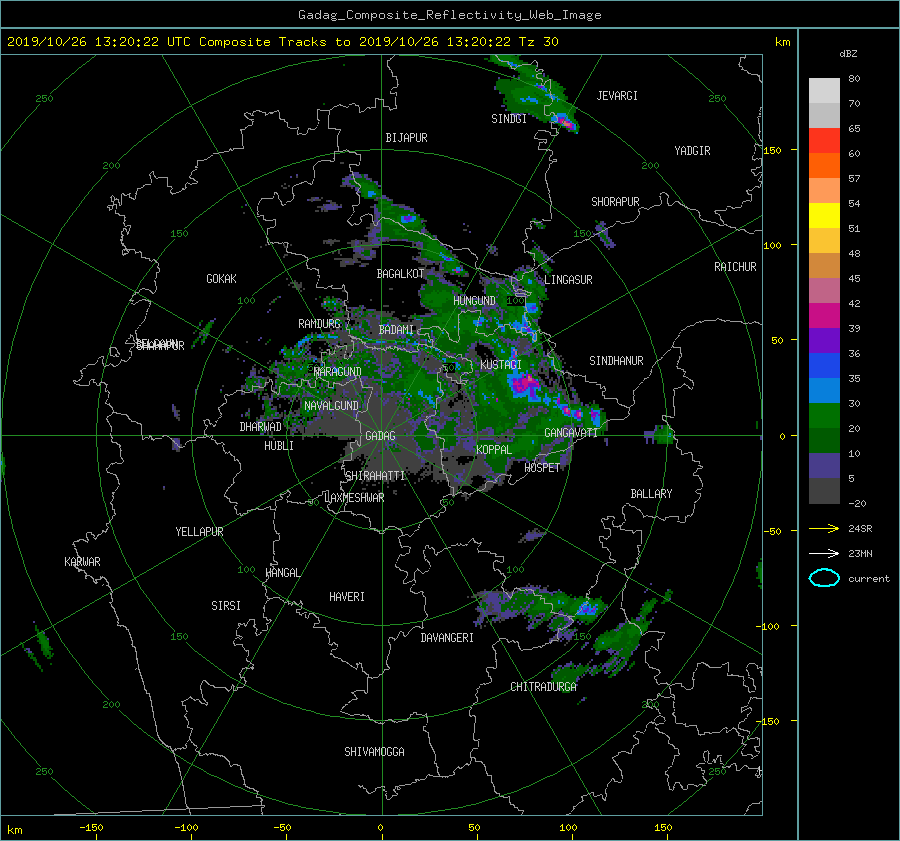Click the SHIVAMOGGA city label
The height and width of the screenshot is (841, 900).
coord(374,752)
